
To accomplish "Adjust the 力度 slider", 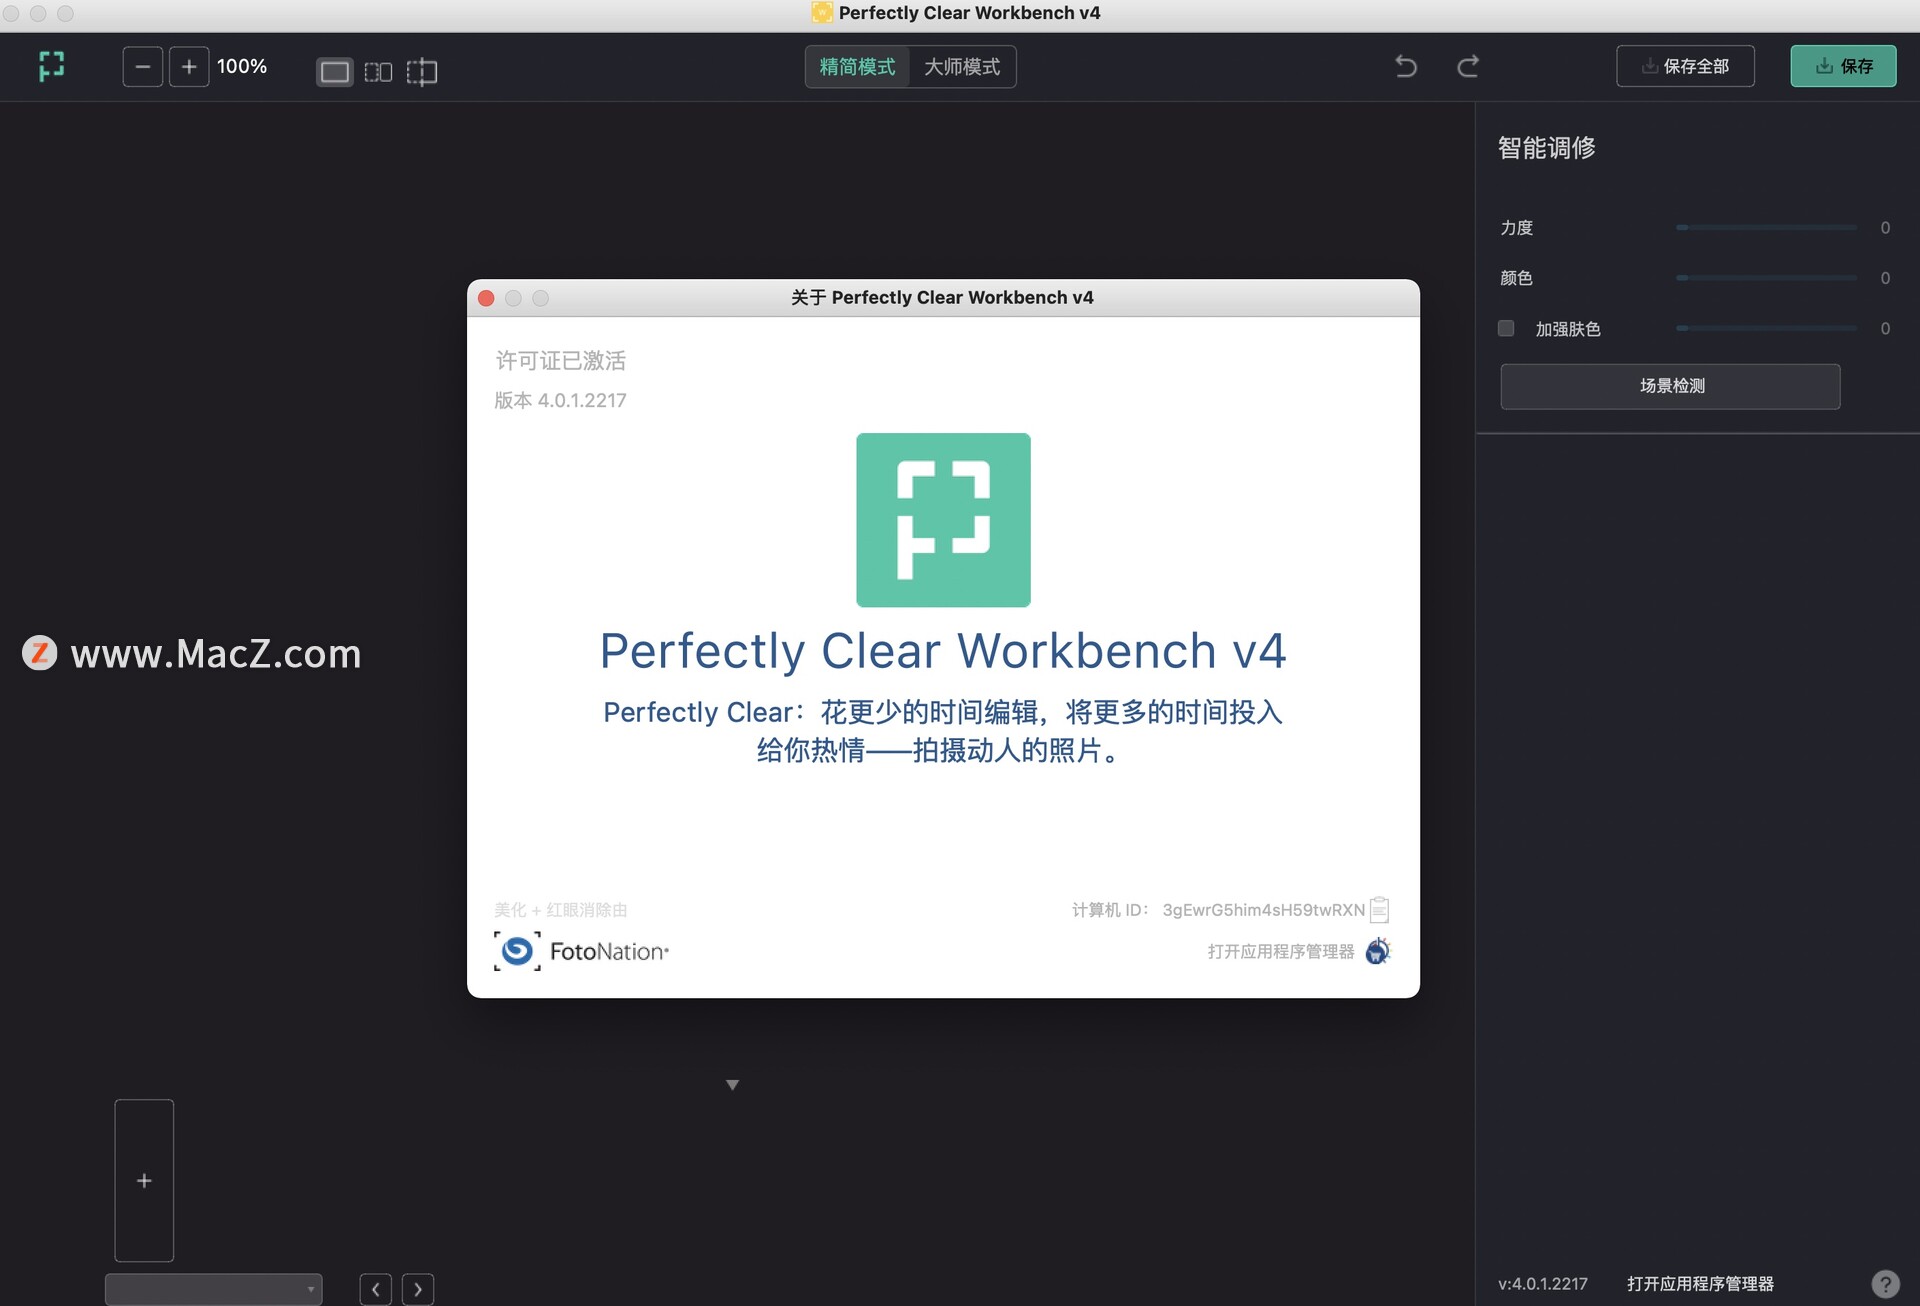I will pos(1766,228).
